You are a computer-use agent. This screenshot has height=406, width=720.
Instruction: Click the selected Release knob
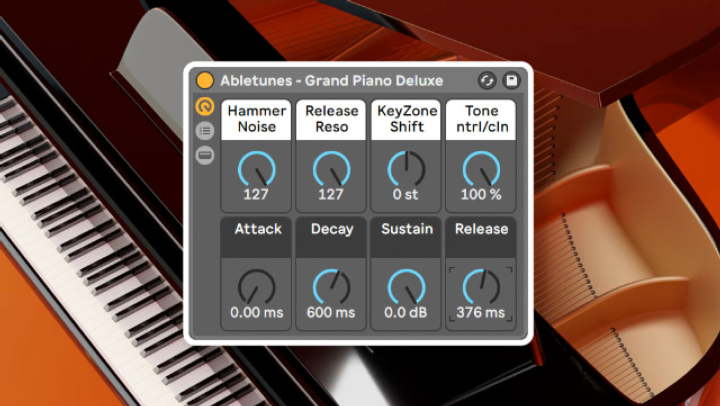tap(481, 287)
